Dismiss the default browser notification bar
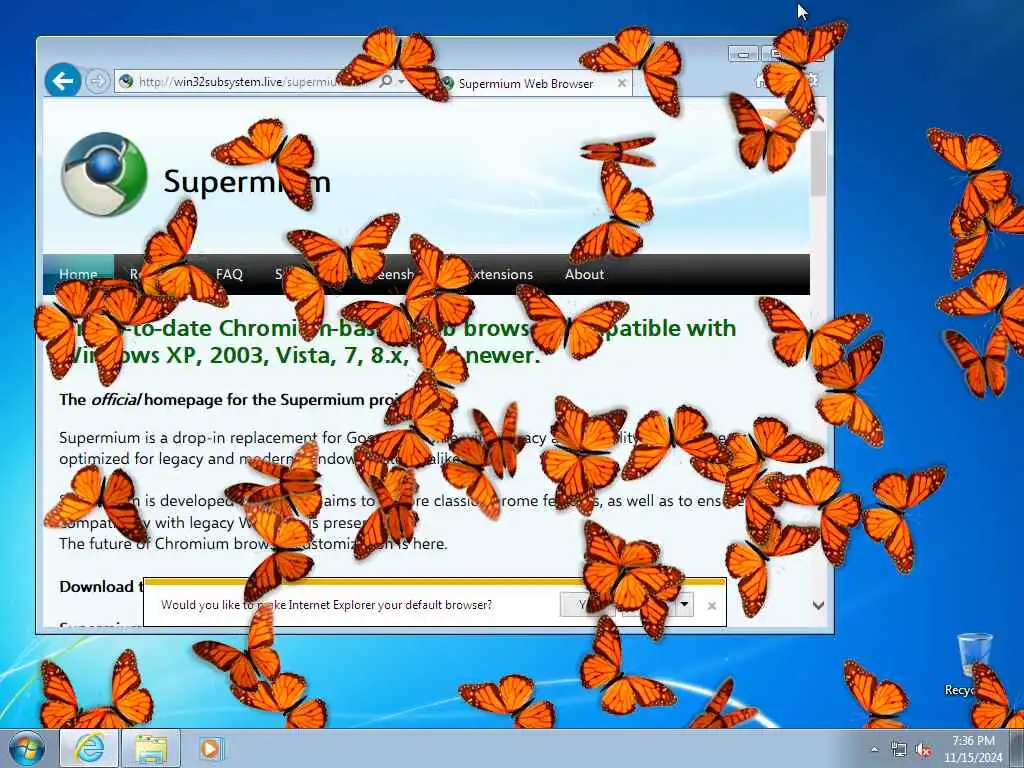The image size is (1024, 768). (712, 605)
